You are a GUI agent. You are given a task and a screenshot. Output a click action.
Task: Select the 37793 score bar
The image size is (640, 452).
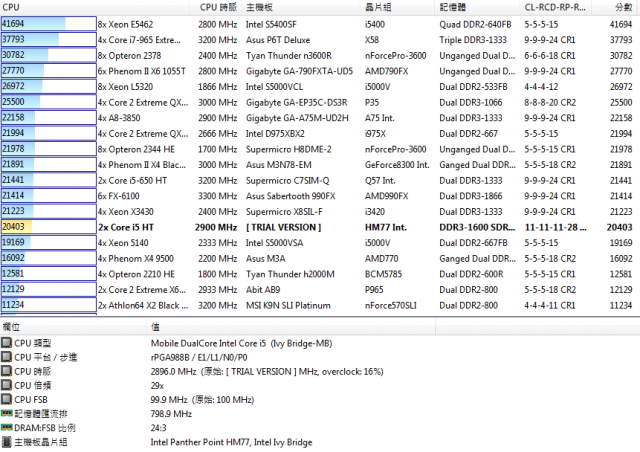[x=49, y=40]
